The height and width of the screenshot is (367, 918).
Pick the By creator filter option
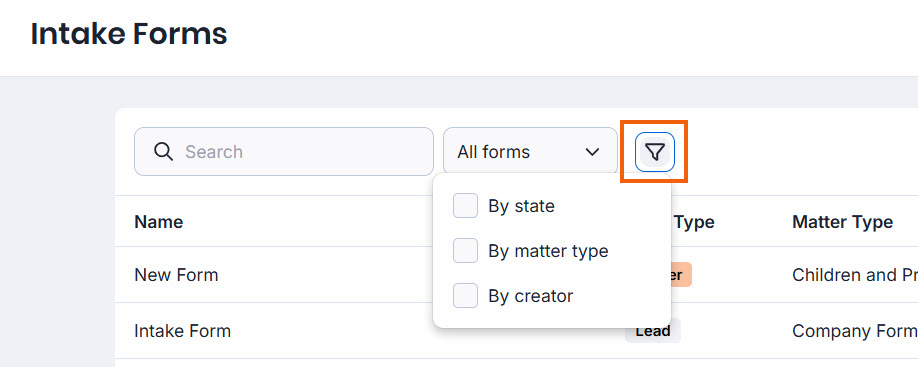pos(530,296)
